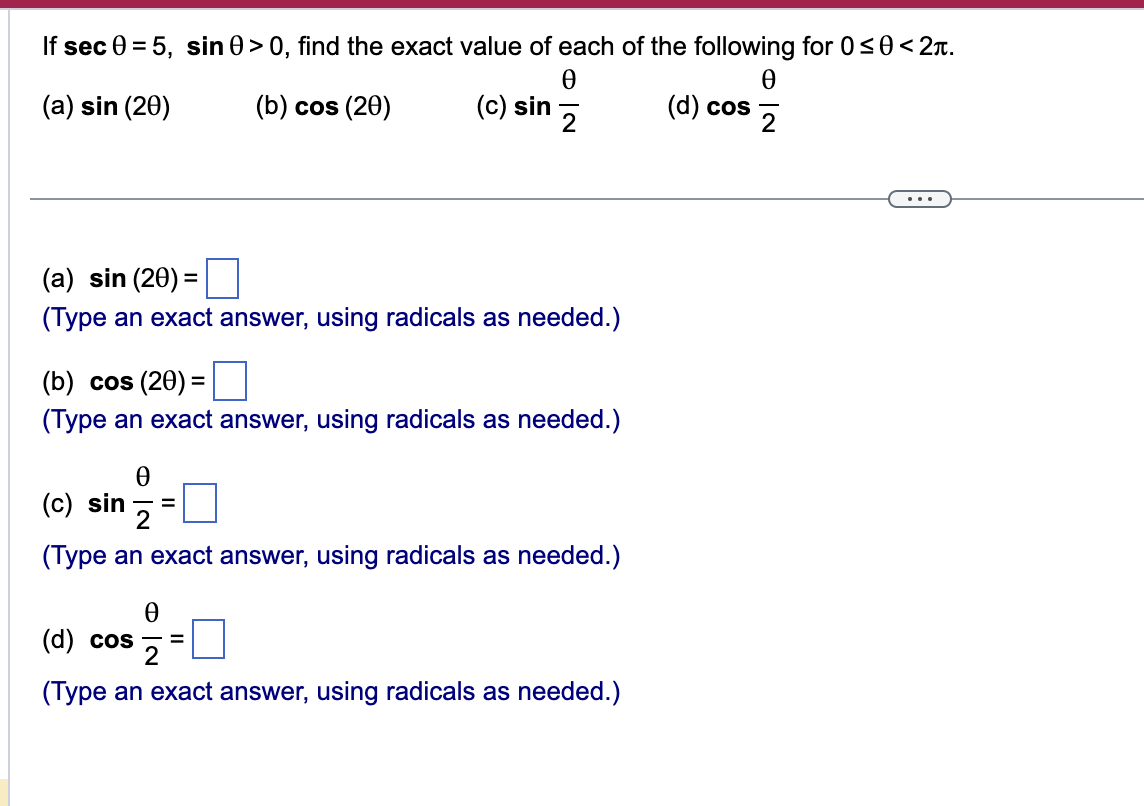This screenshot has width=1144, height=806.
Task: Click the exact answer instruction under part (a)
Action: coord(330,317)
